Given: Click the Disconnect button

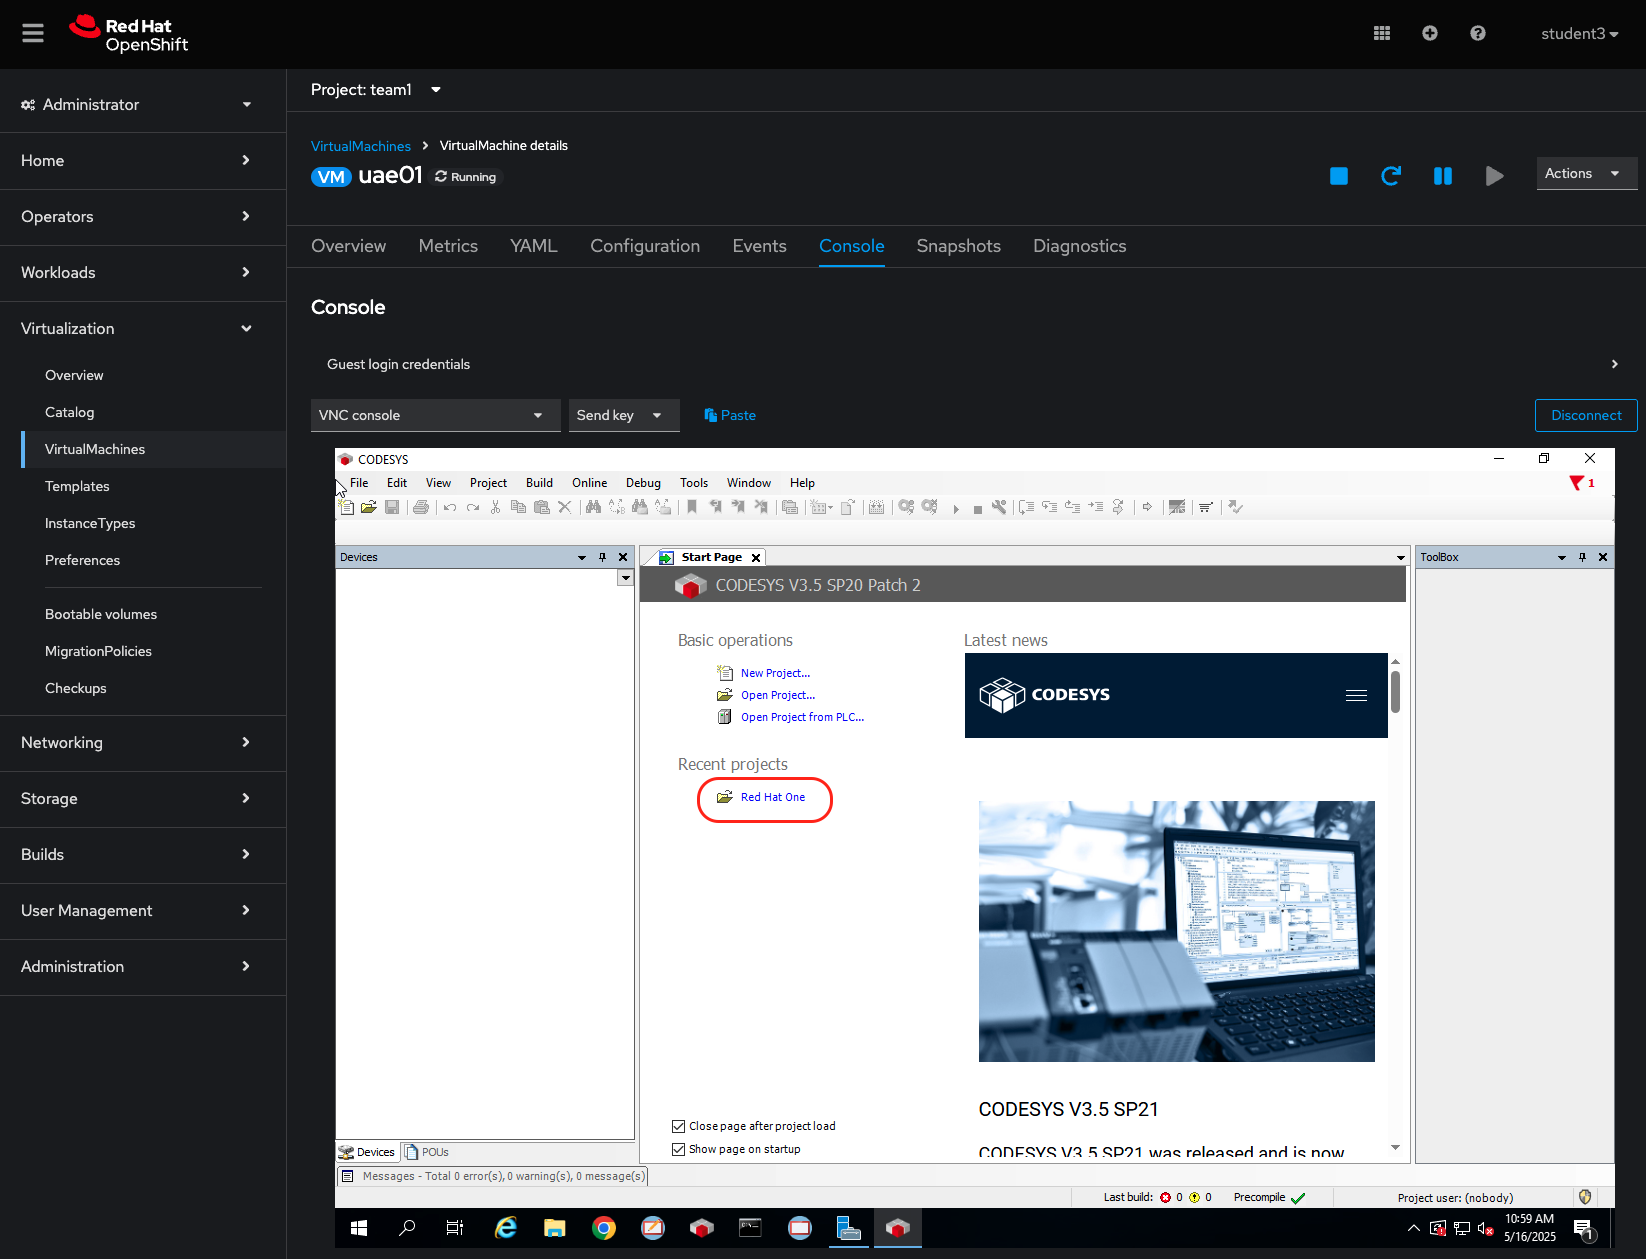Looking at the screenshot, I should (x=1586, y=415).
